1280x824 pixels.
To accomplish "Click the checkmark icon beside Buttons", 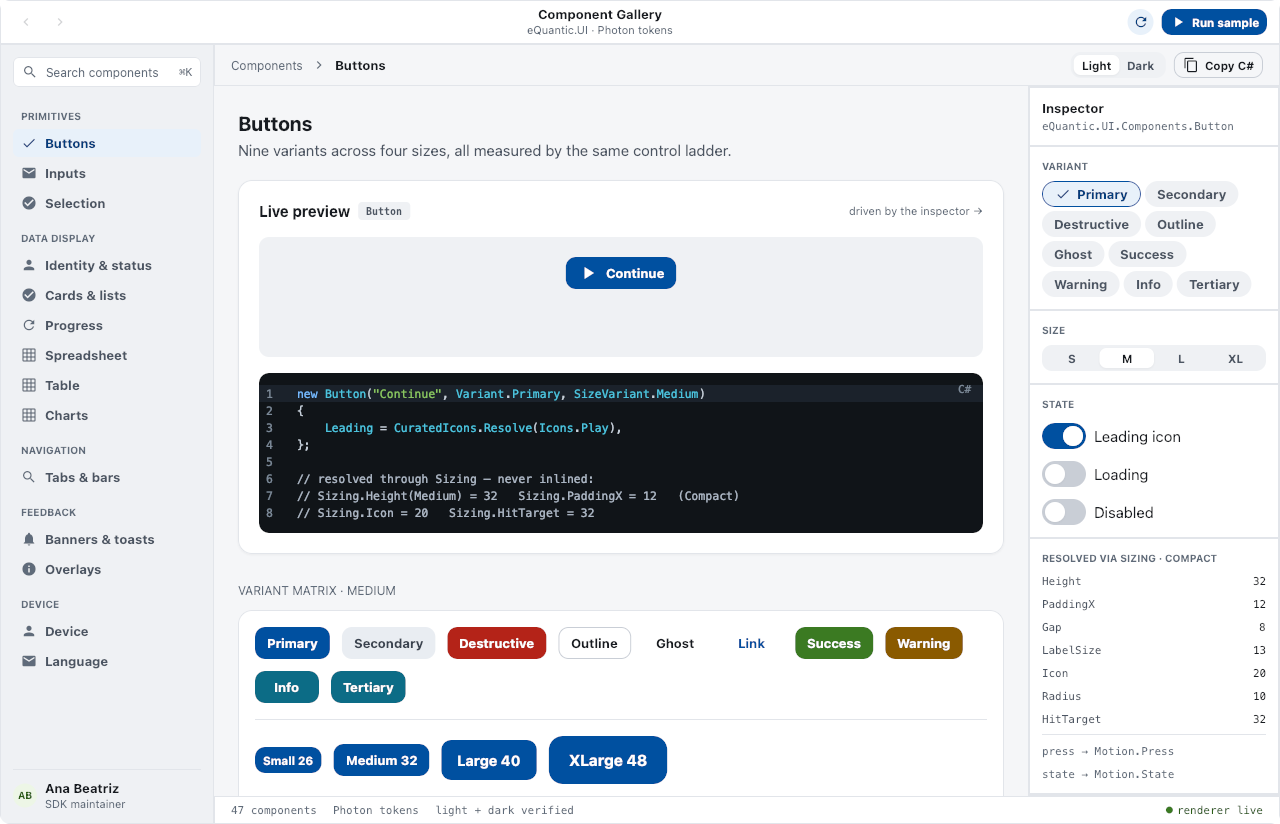I will [29, 143].
